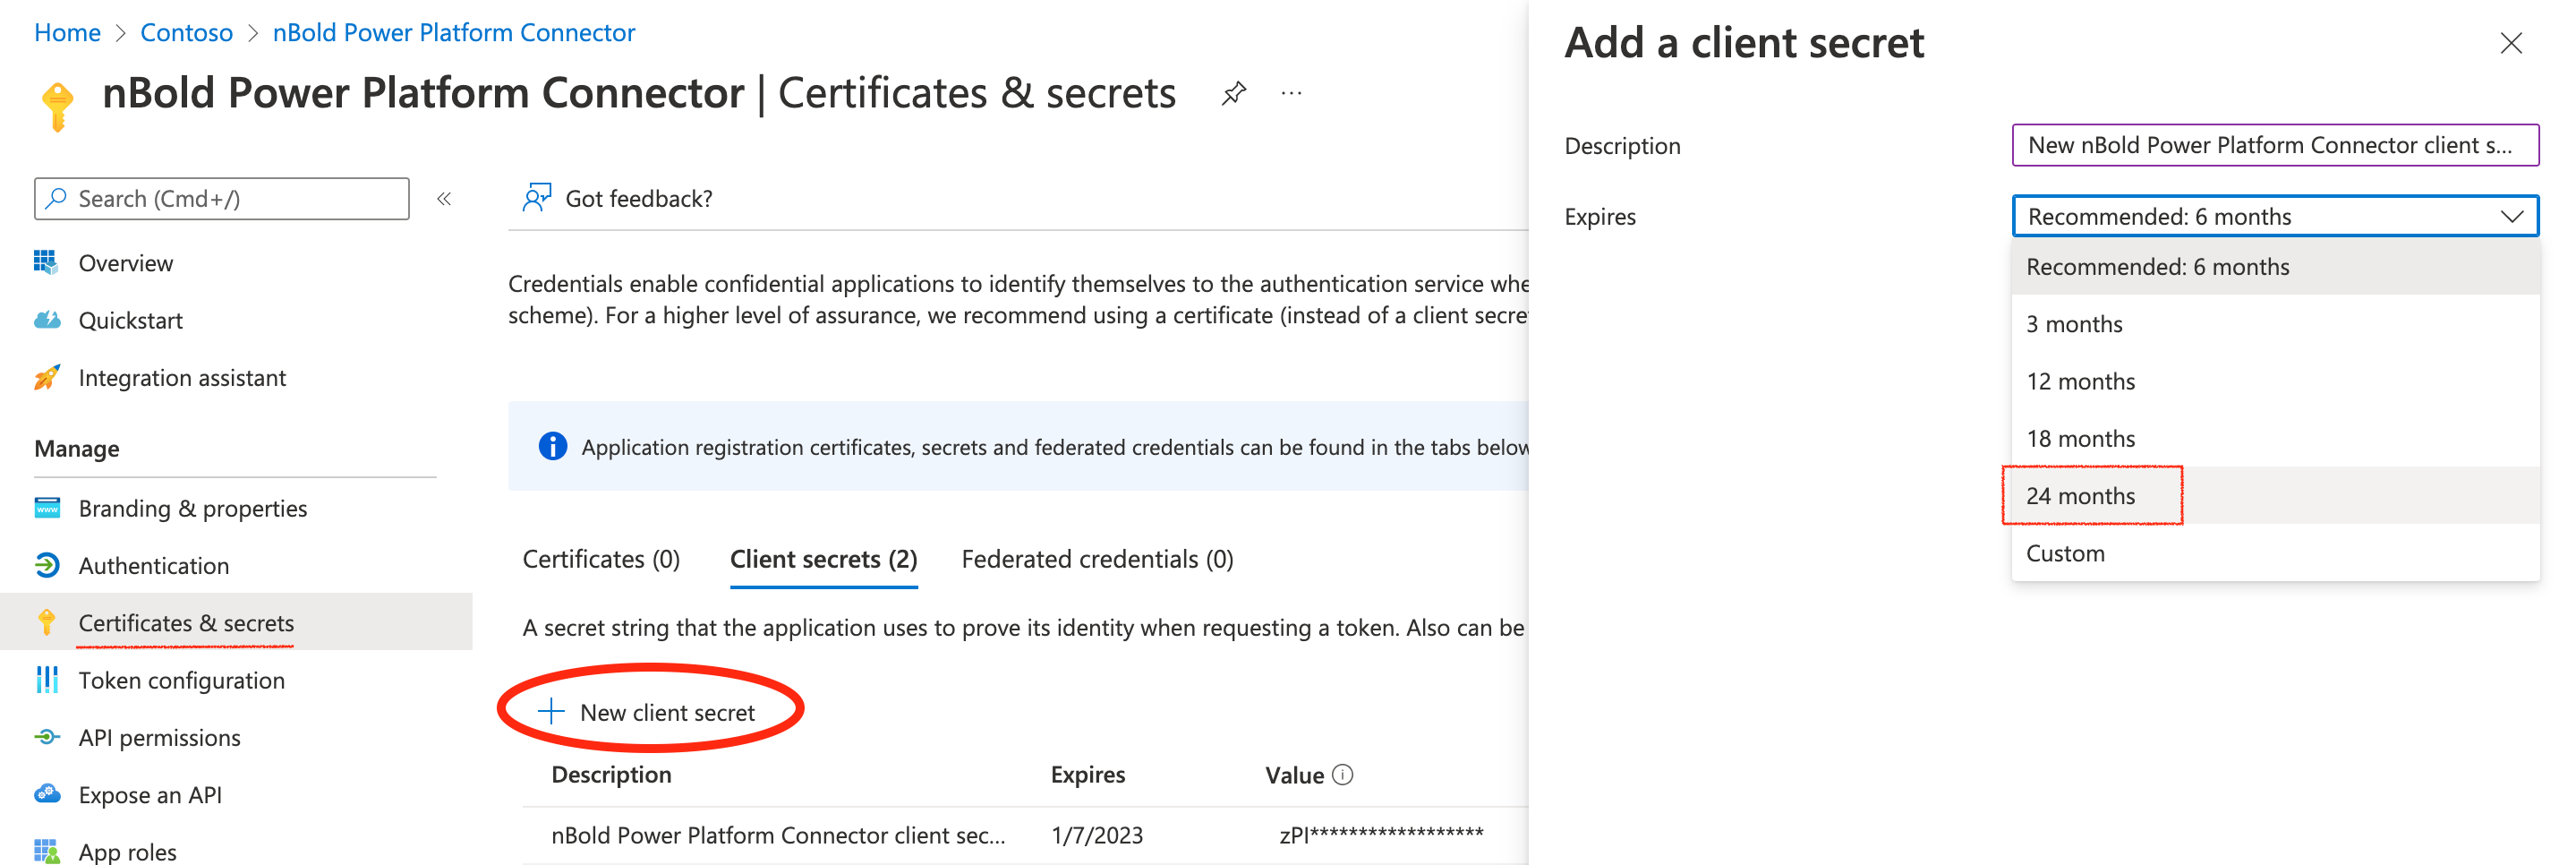The width and height of the screenshot is (2576, 865).
Task: Click the pin icon beside page title
Action: [1233, 94]
